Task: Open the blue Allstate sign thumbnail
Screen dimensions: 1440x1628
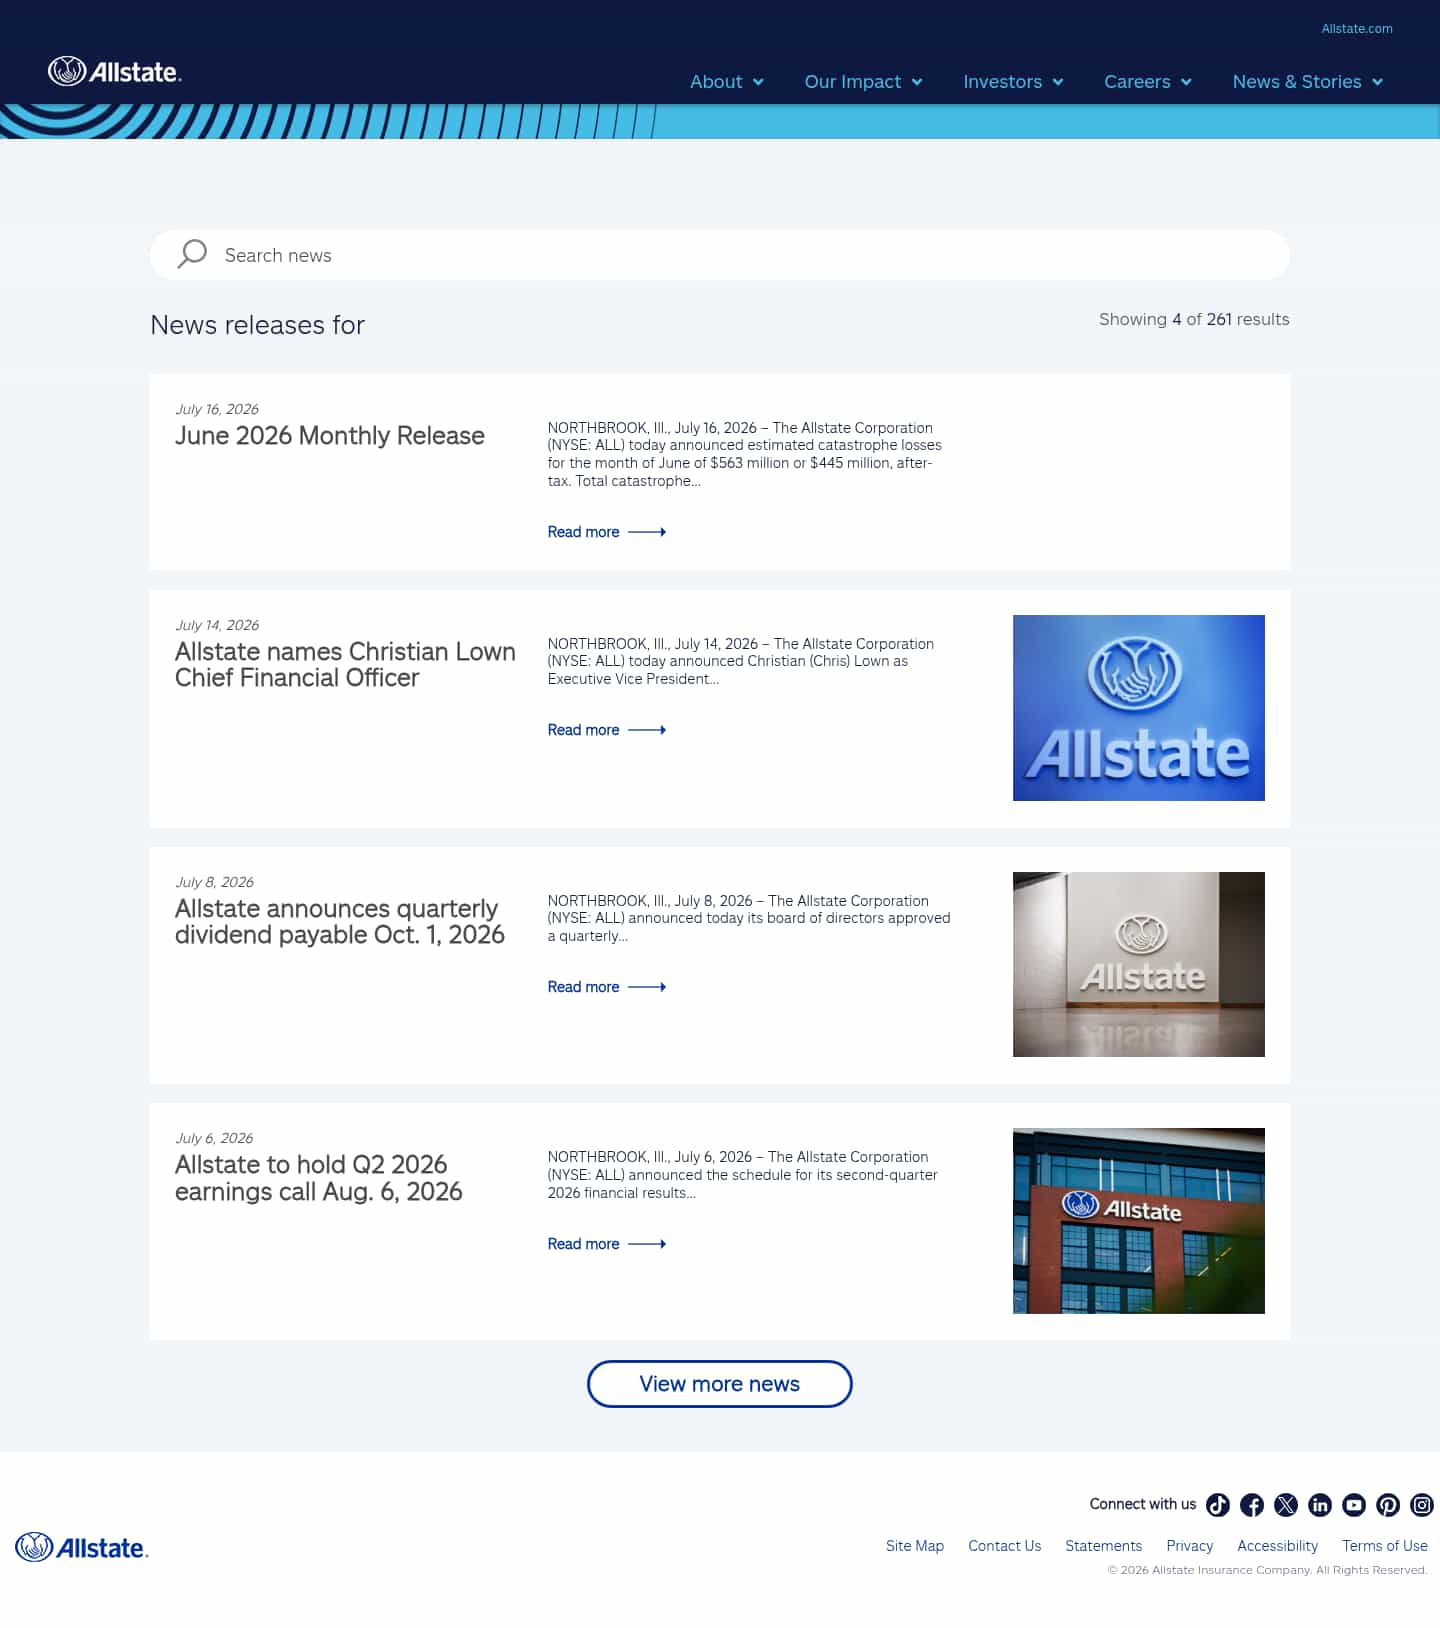Action: click(x=1139, y=708)
